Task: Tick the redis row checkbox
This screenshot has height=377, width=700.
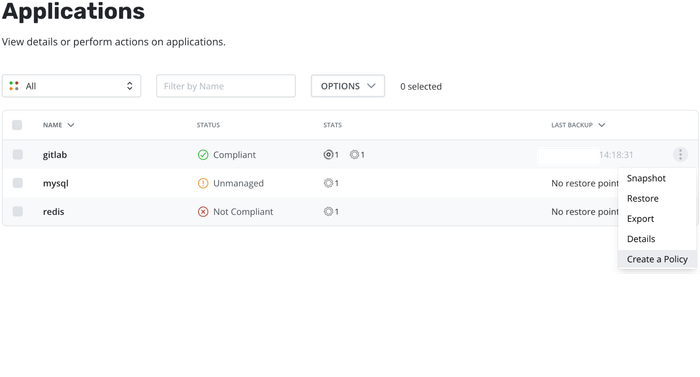Action: (x=17, y=211)
